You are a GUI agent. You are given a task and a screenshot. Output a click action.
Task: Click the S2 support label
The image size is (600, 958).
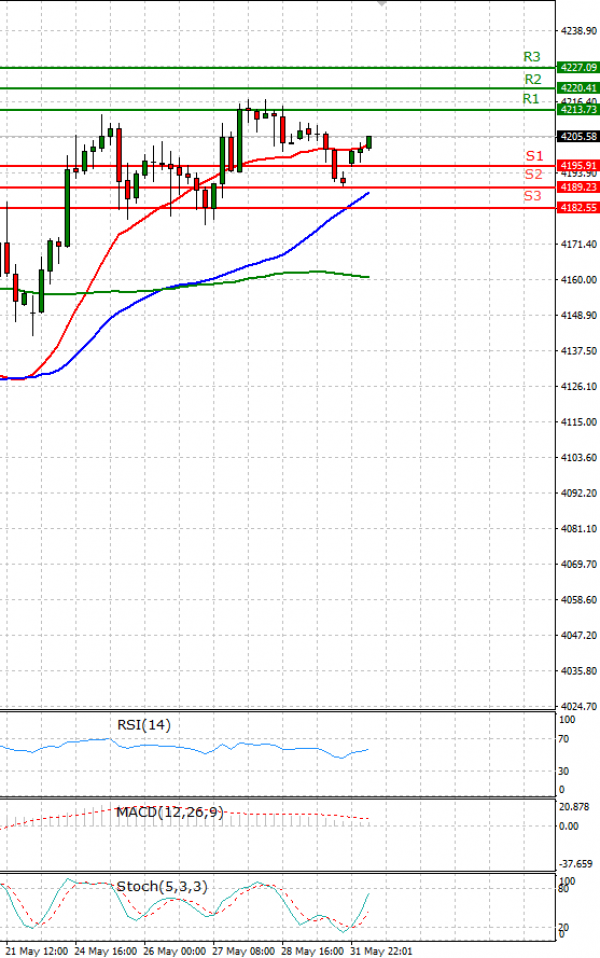click(533, 174)
